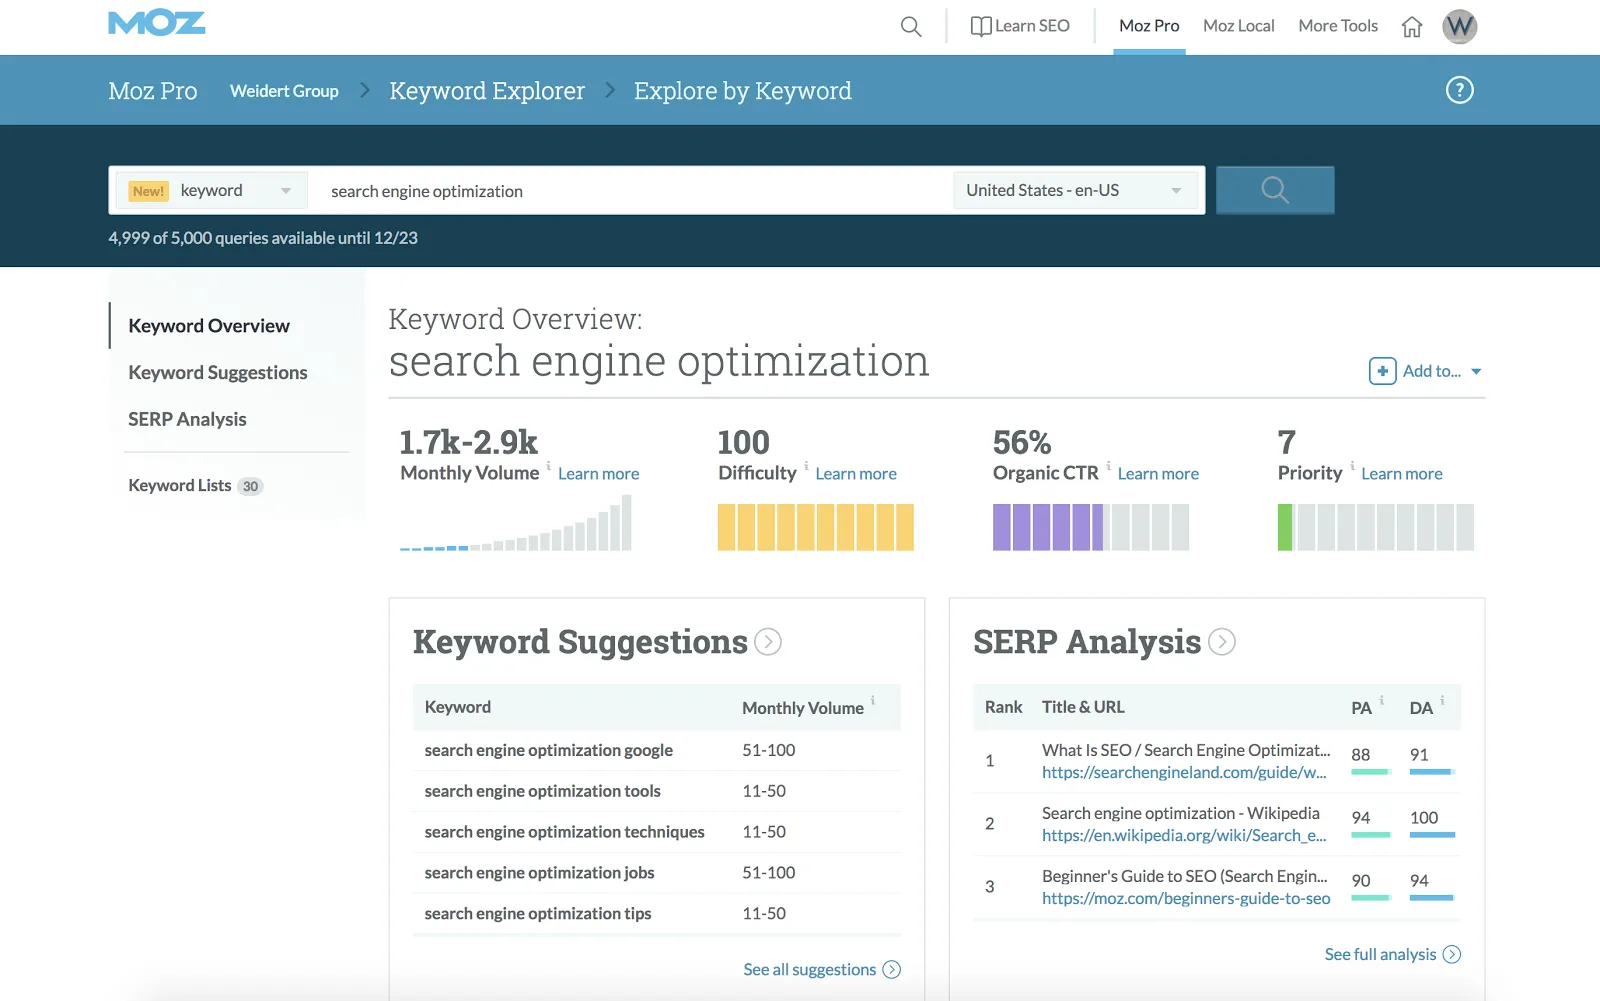Click Weidert Group breadcrumb

[x=284, y=91]
